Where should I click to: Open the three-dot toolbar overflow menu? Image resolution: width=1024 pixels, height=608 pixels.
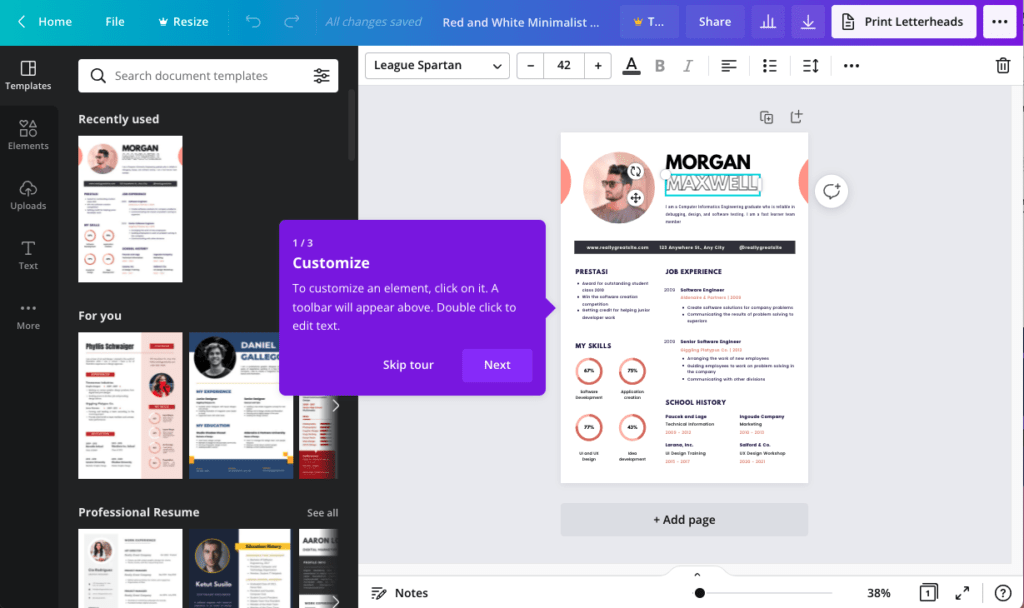[851, 66]
